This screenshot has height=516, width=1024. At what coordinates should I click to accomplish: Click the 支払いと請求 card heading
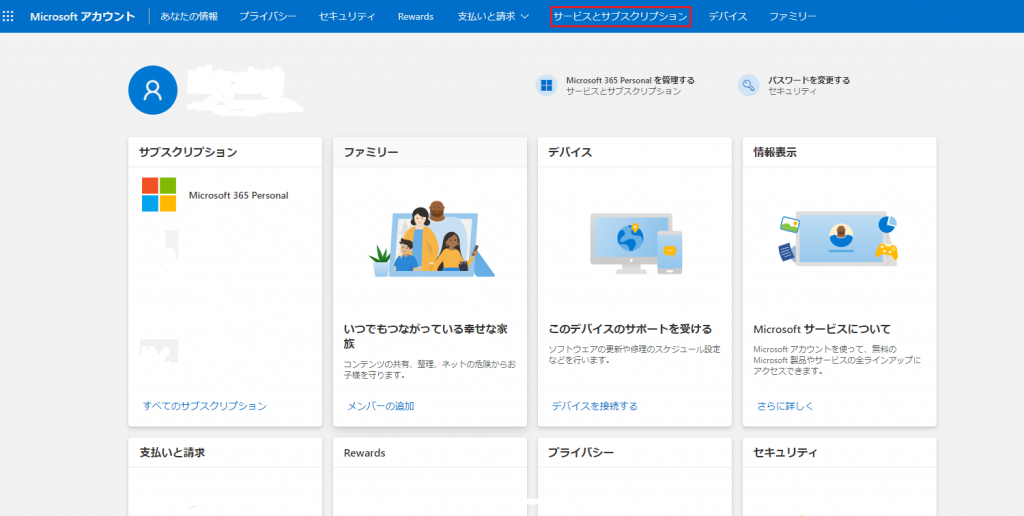point(172,452)
